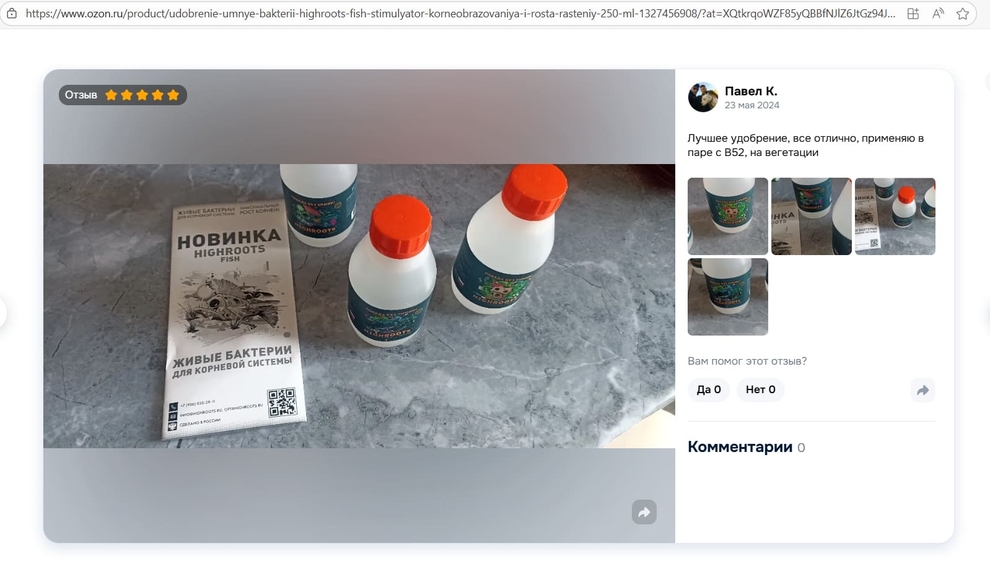This screenshot has height=582, width=990.
Task: Click the Отзыв five-star rating badge
Action: (122, 95)
